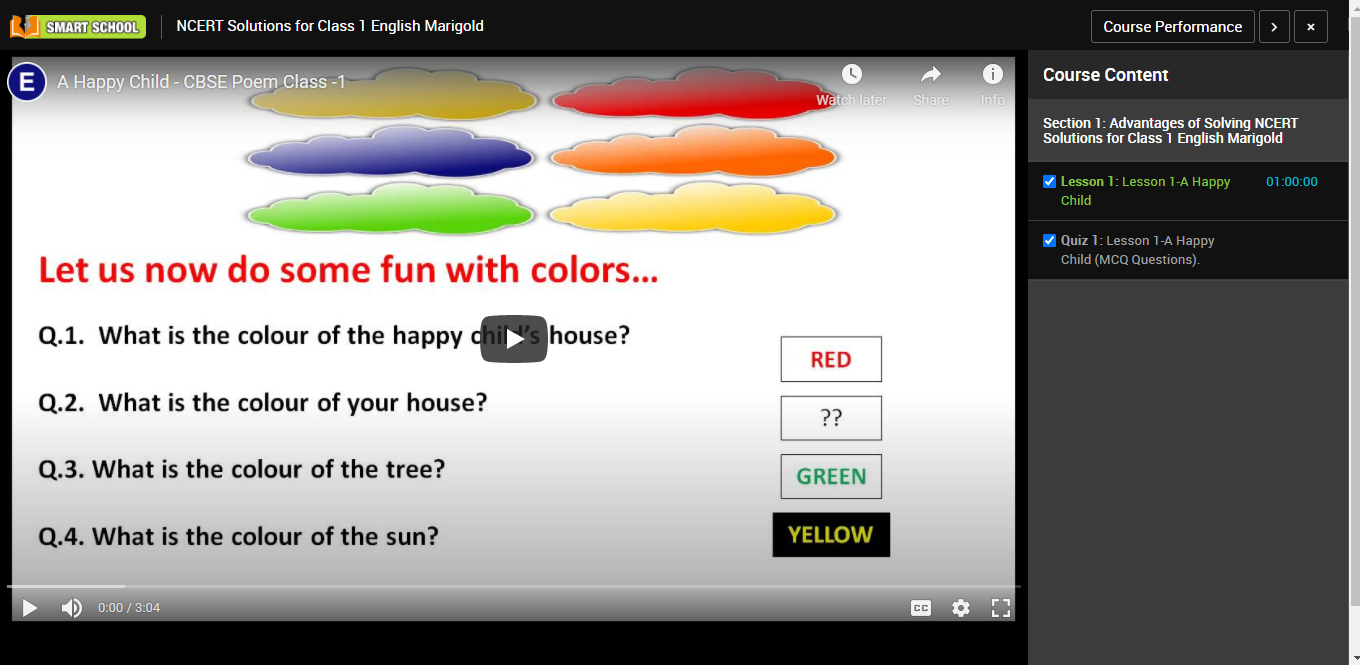Open Lesson 1-A Happy Child
Viewport: 1360px width, 665px height.
[1146, 191]
